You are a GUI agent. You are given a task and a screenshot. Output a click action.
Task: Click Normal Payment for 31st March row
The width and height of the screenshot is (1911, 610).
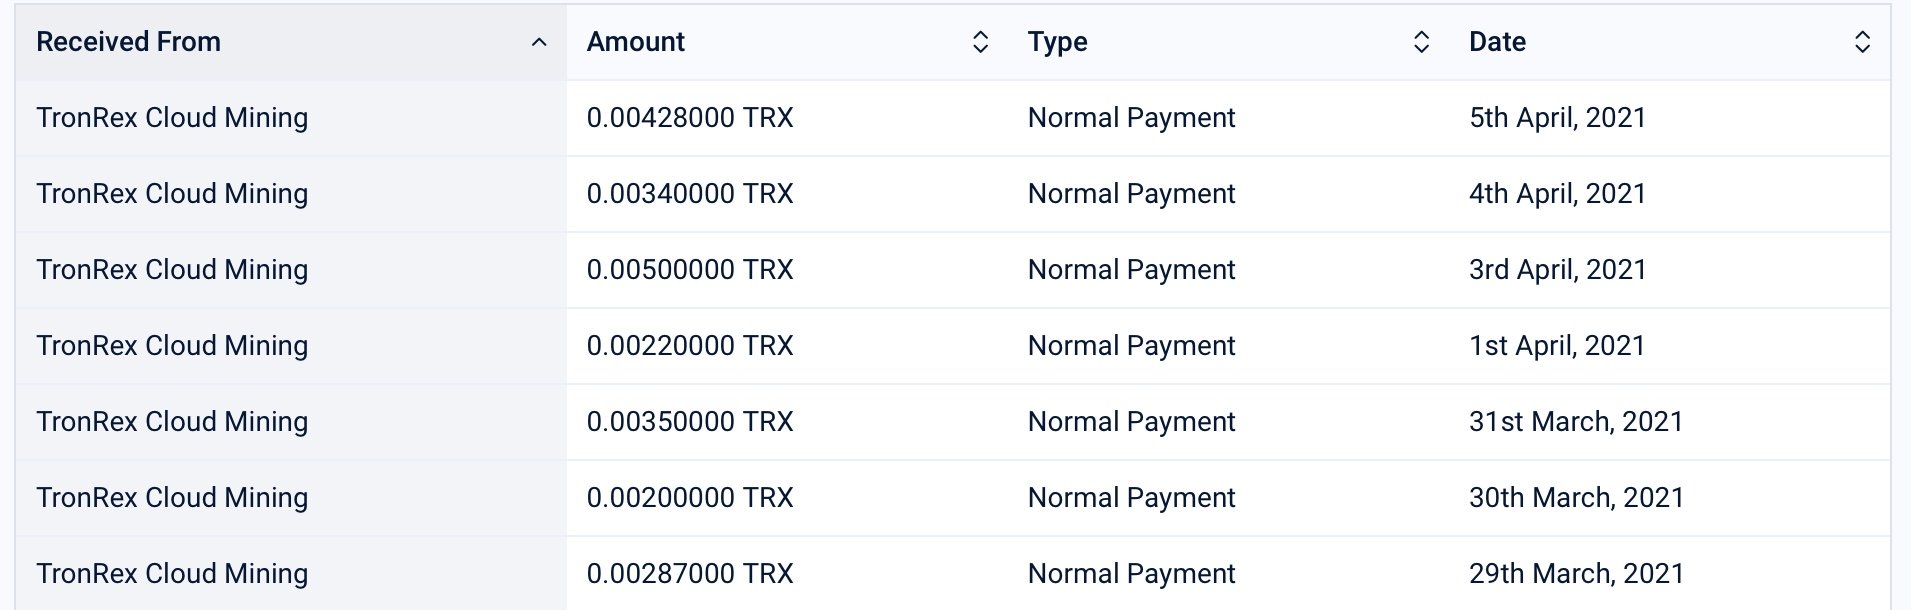click(x=1131, y=422)
